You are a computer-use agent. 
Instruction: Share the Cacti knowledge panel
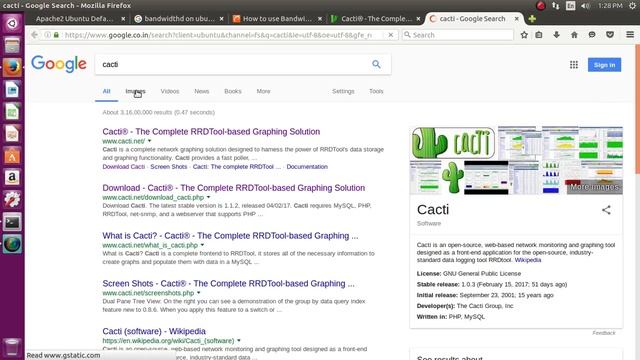point(606,210)
